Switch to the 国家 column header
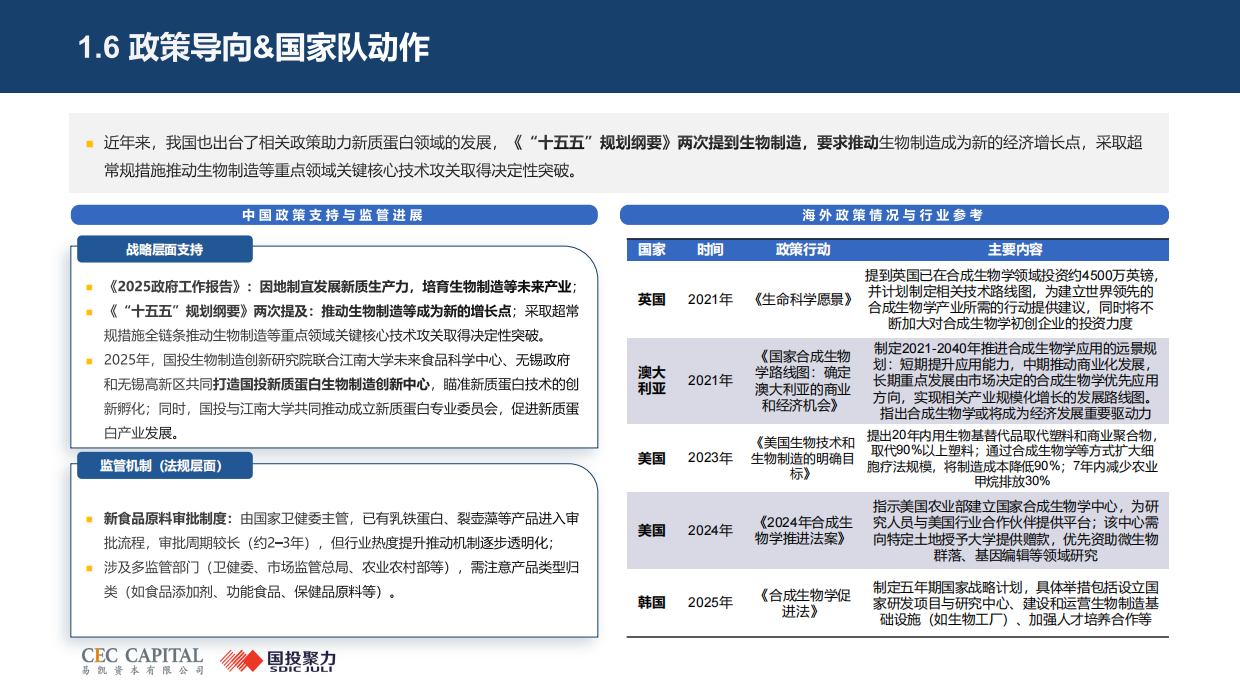This screenshot has height=697, width=1240. pyautogui.click(x=651, y=250)
